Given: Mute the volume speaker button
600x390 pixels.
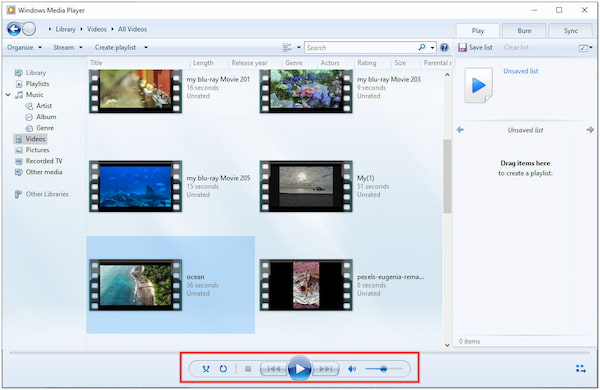Looking at the screenshot, I should (352, 369).
